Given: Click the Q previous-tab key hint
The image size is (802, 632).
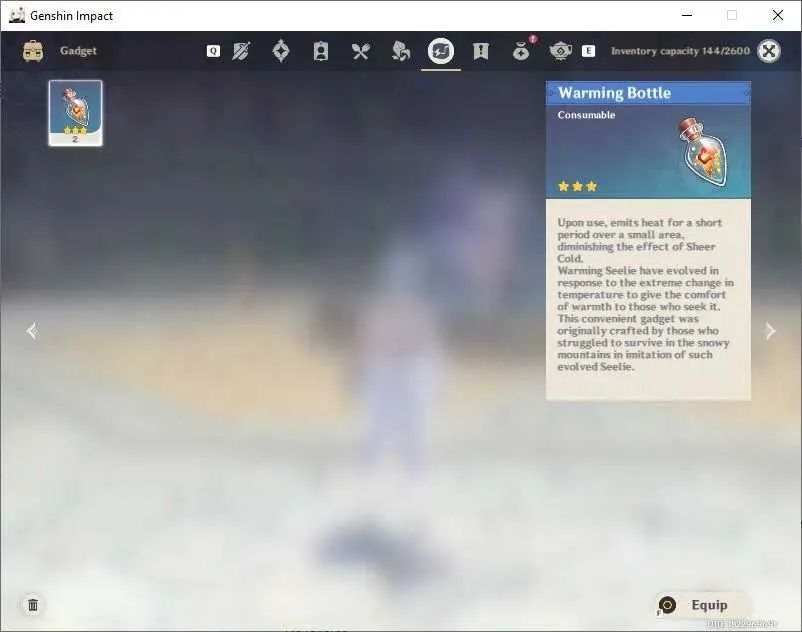Looking at the screenshot, I should (x=213, y=51).
